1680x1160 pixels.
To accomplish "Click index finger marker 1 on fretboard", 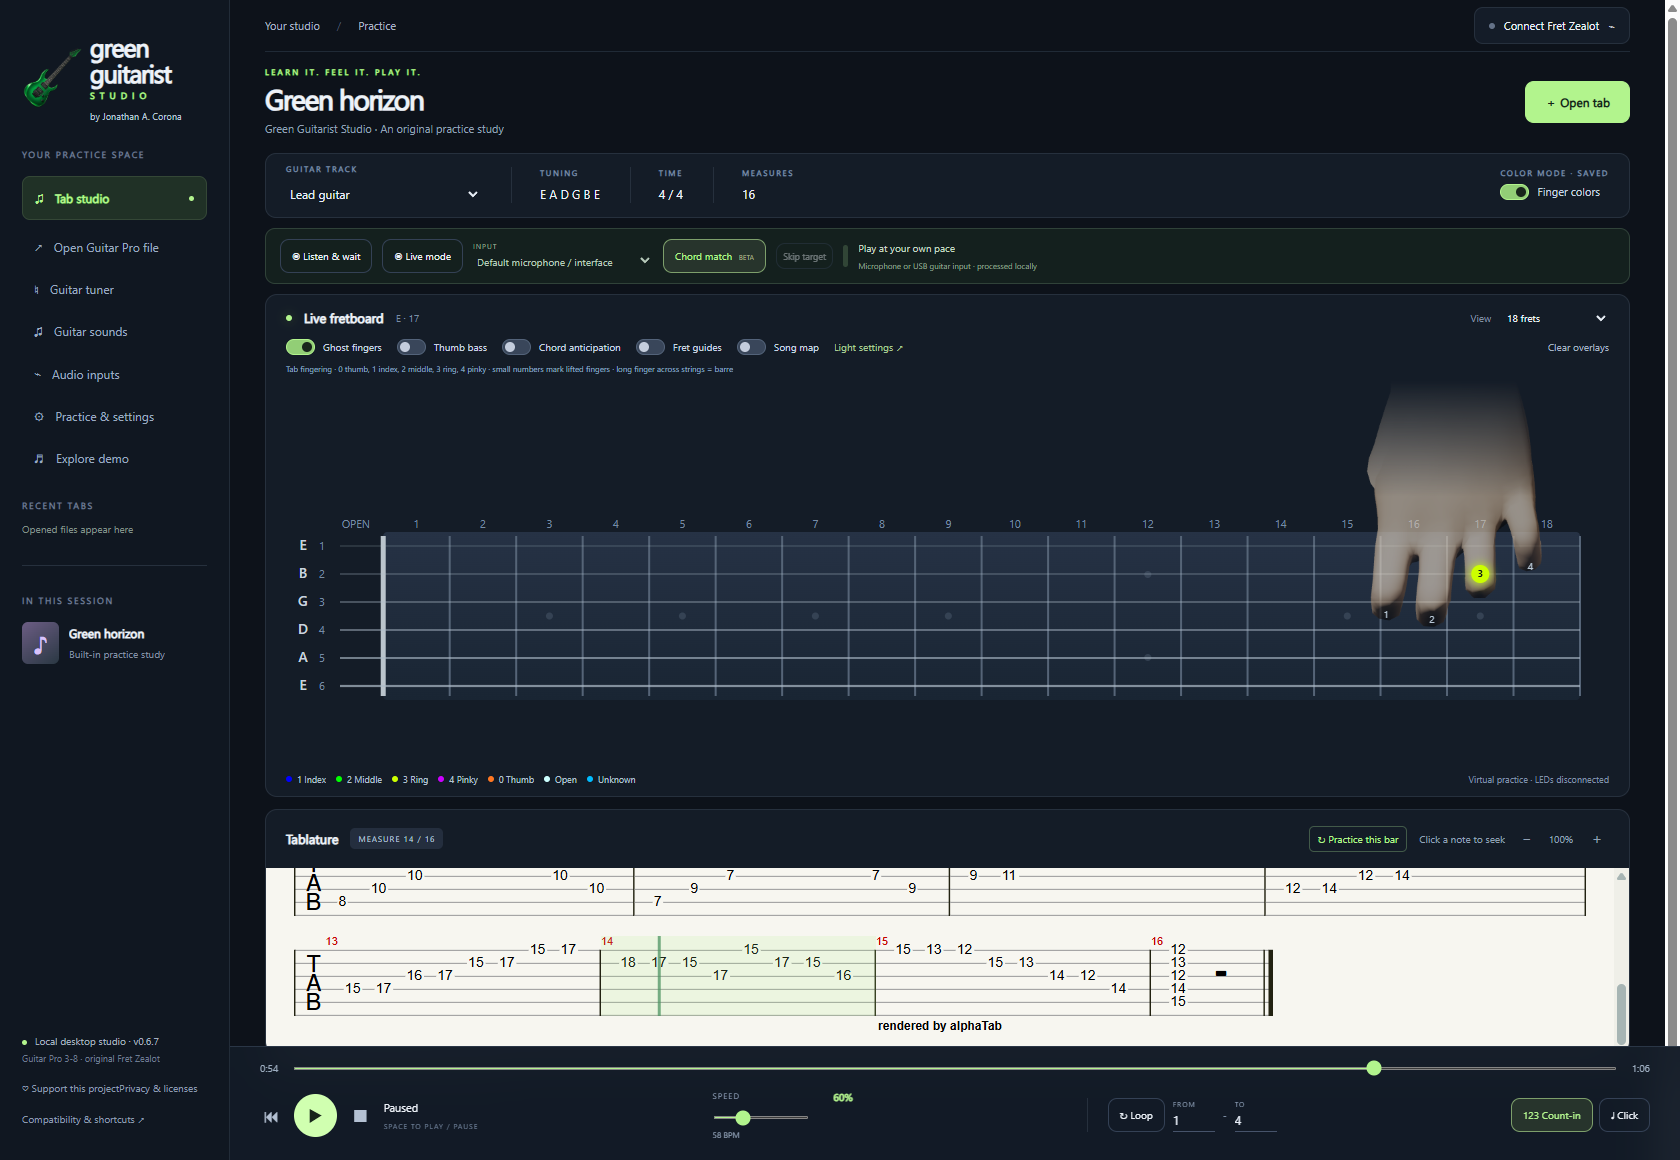I will [x=1386, y=615].
